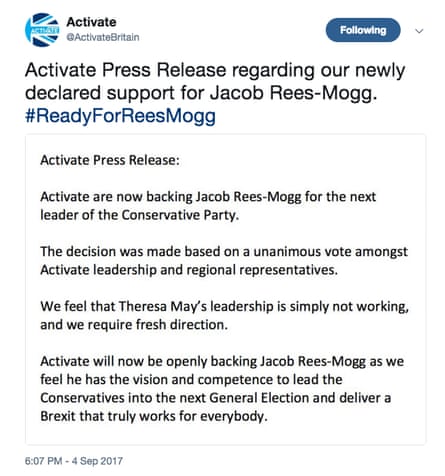Click the line 'leader of the Conservative Party.'

(x=140, y=215)
